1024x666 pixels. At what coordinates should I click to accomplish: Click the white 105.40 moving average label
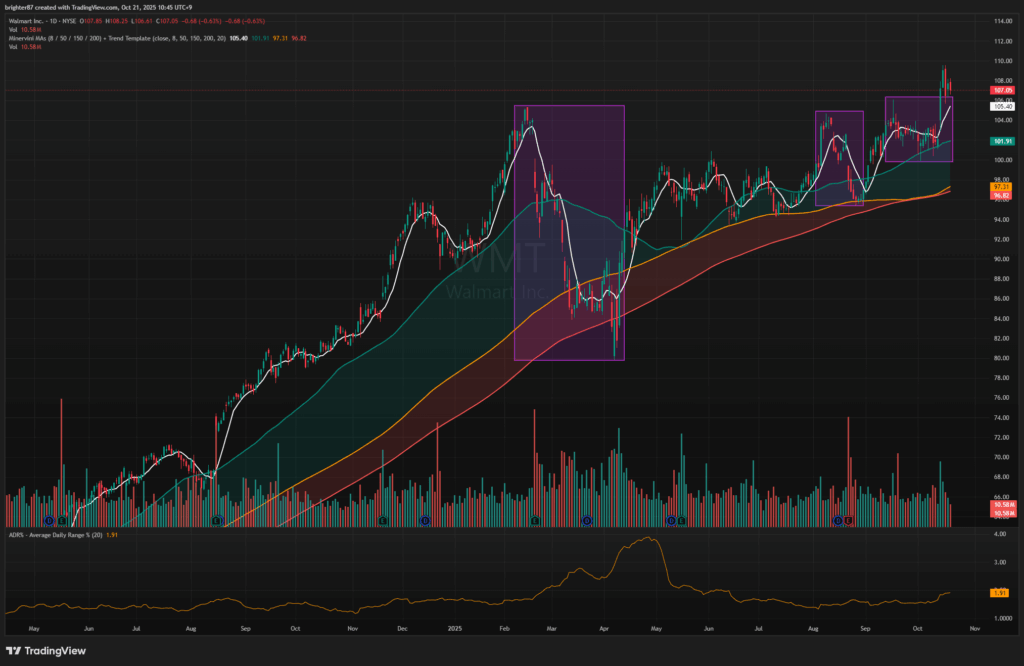[x=1002, y=106]
